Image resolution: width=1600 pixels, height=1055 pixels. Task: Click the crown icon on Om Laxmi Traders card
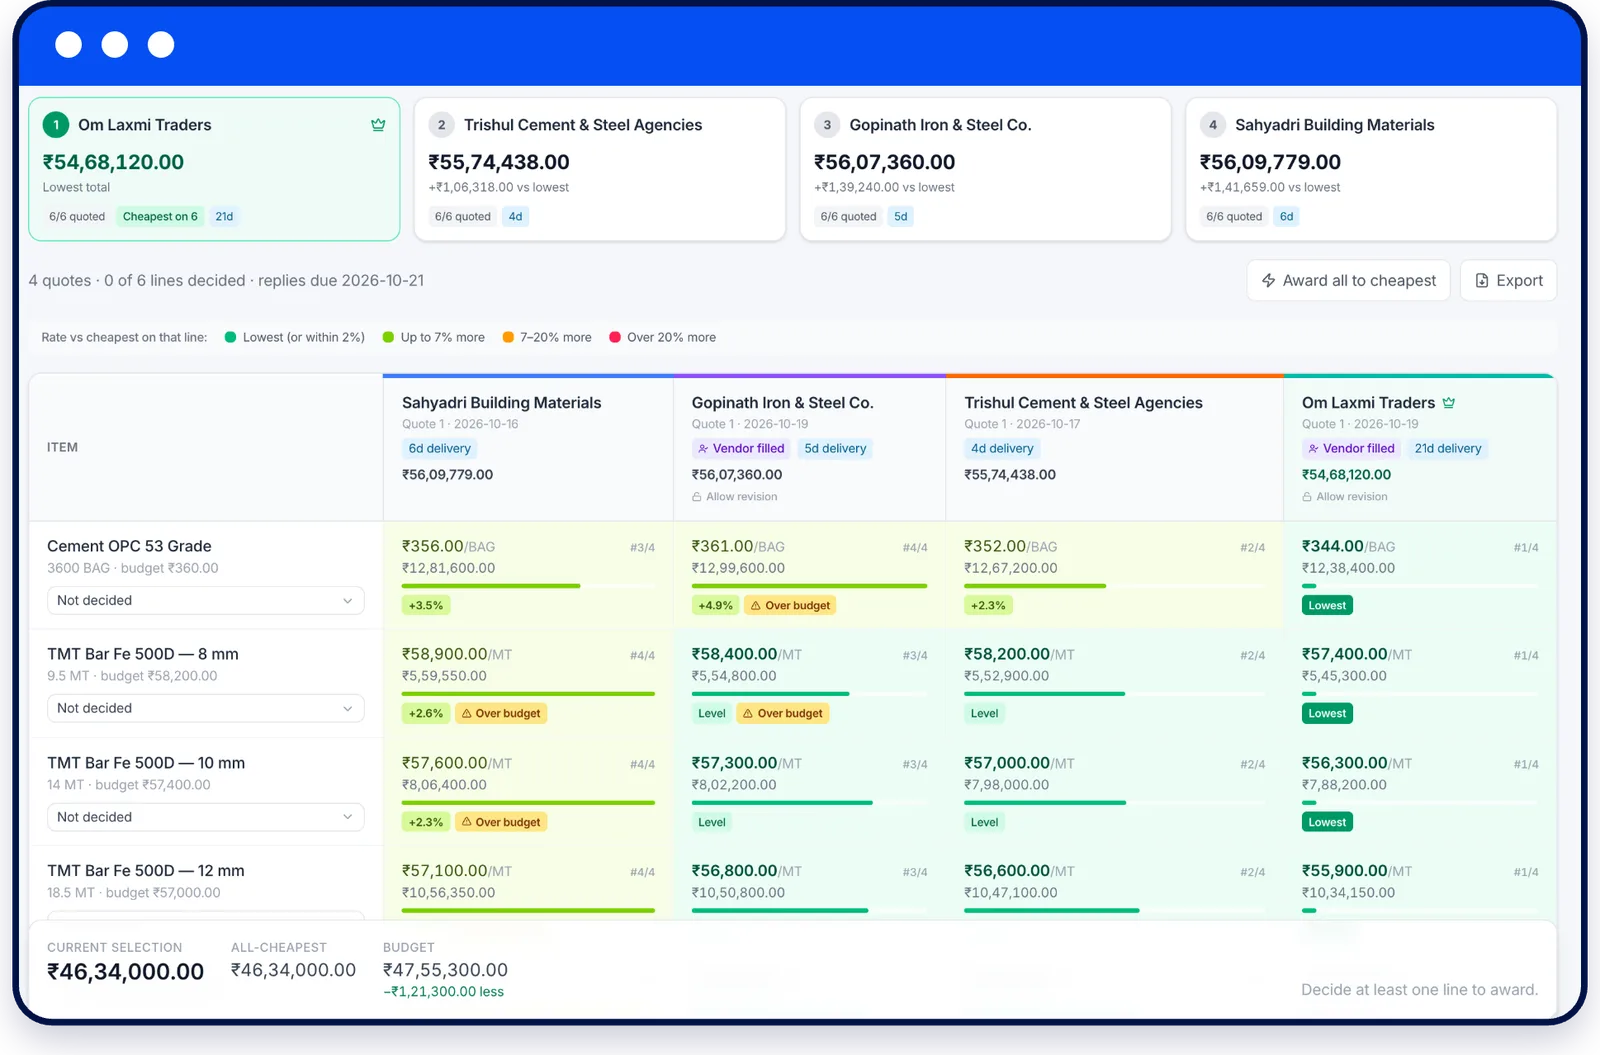pyautogui.click(x=378, y=125)
